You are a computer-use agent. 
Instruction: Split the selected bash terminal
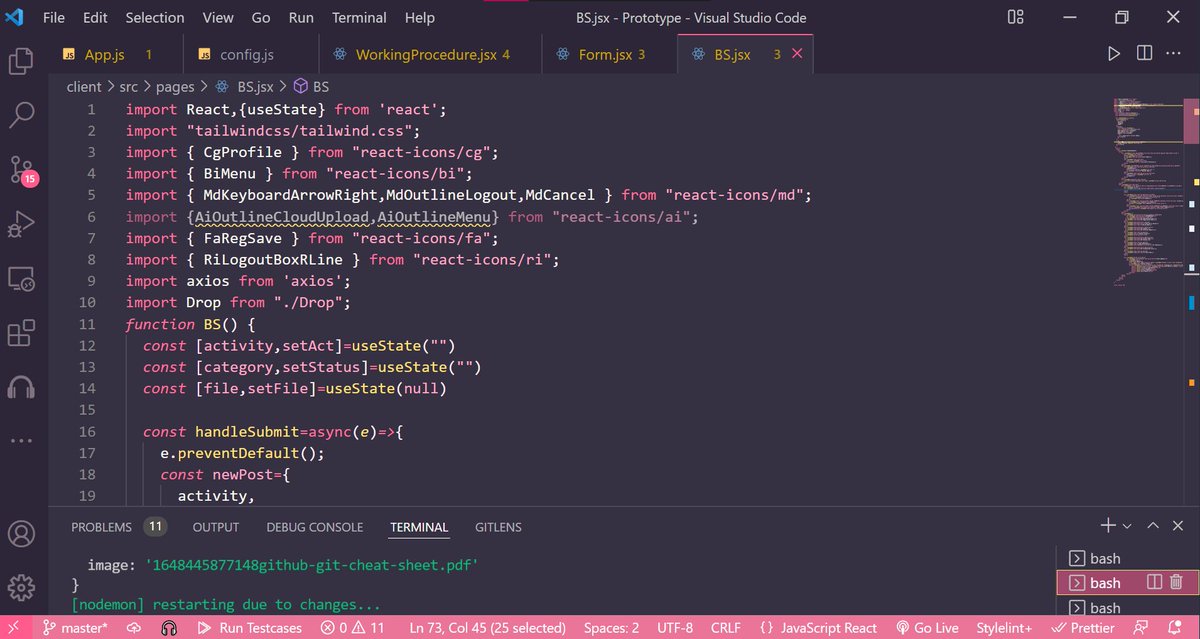1154,582
